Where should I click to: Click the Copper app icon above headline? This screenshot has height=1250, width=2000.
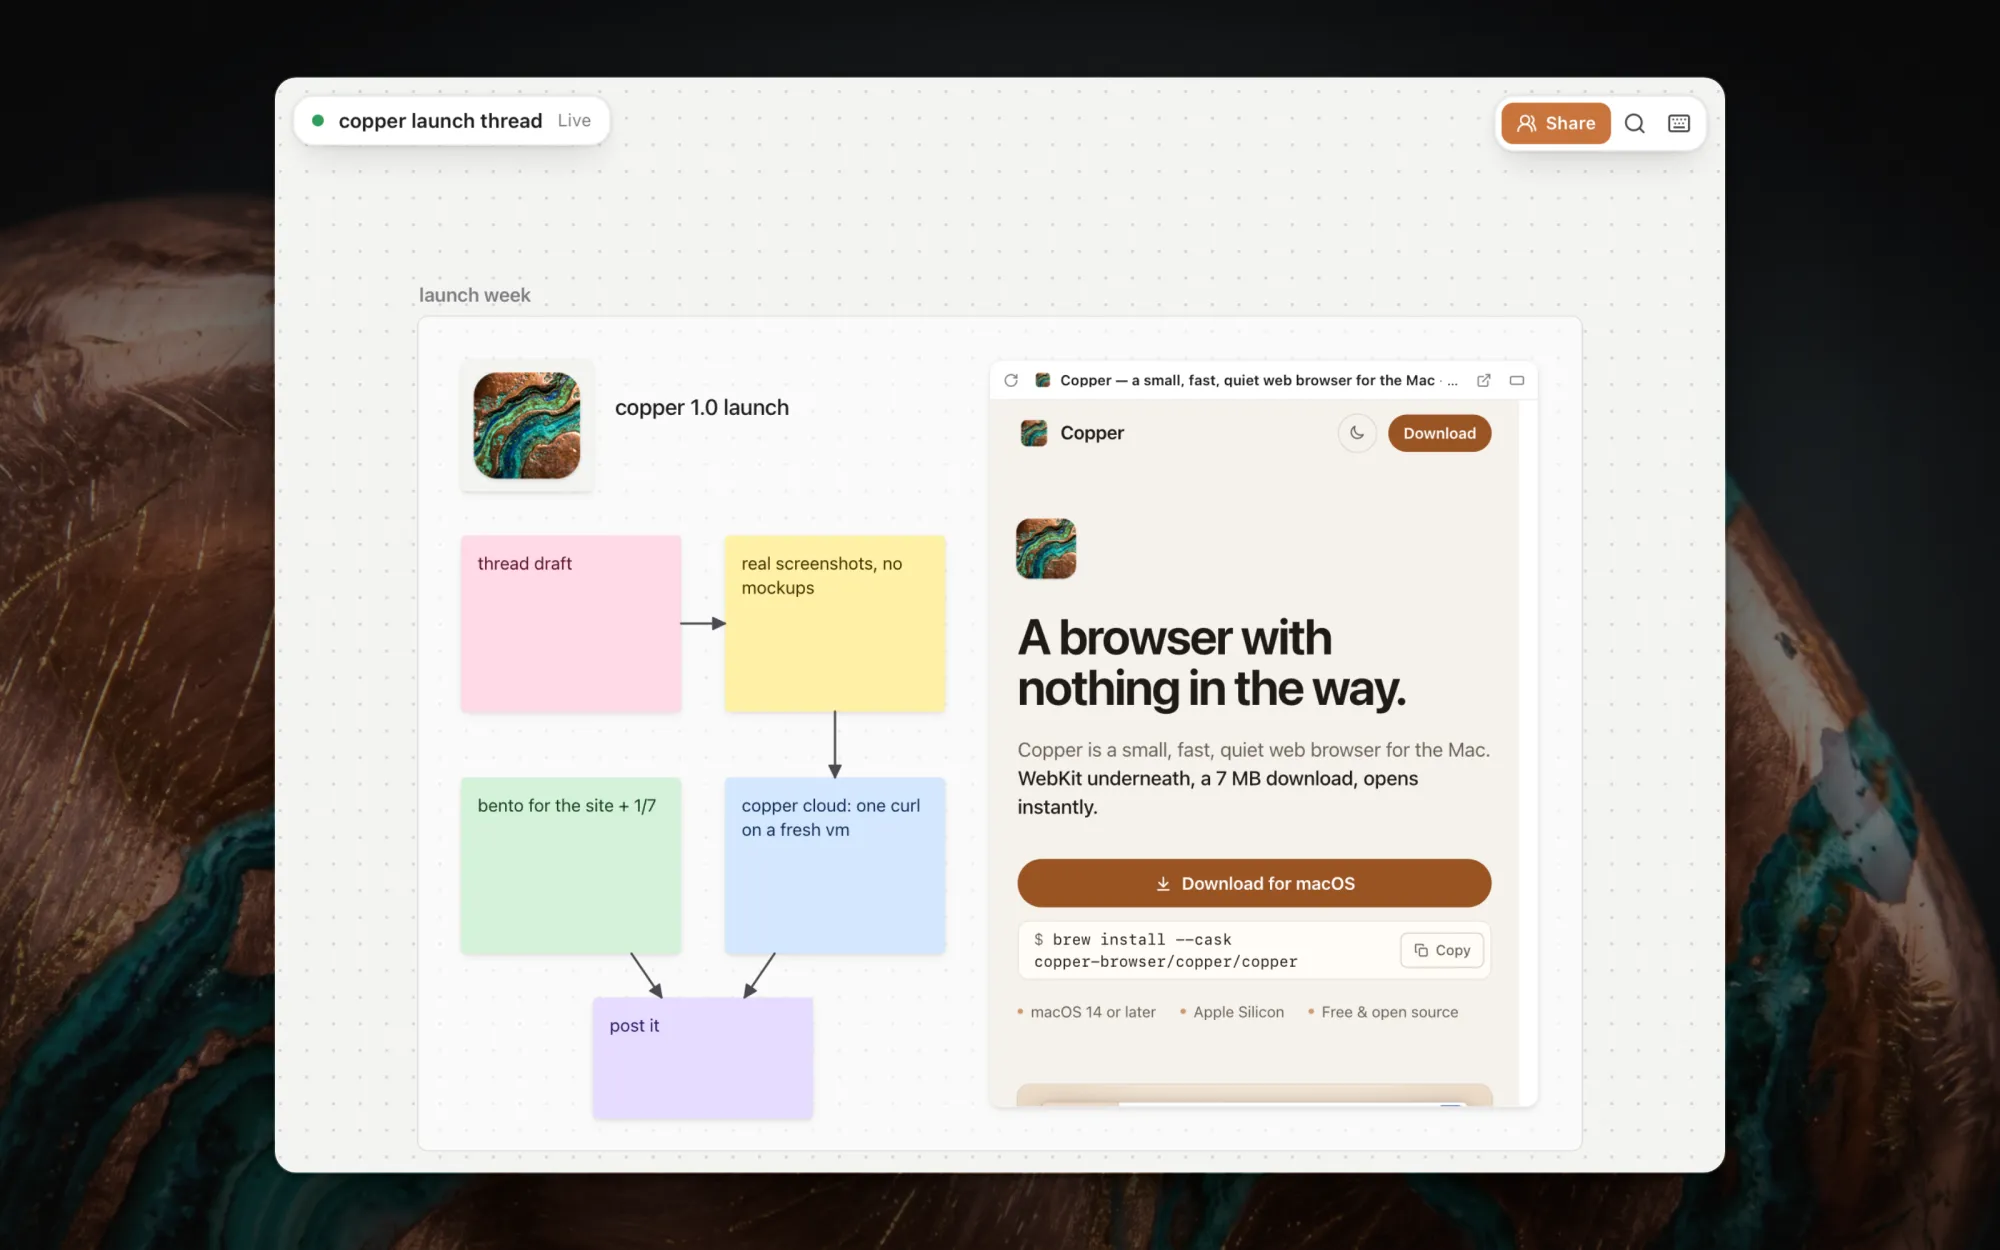[1046, 549]
